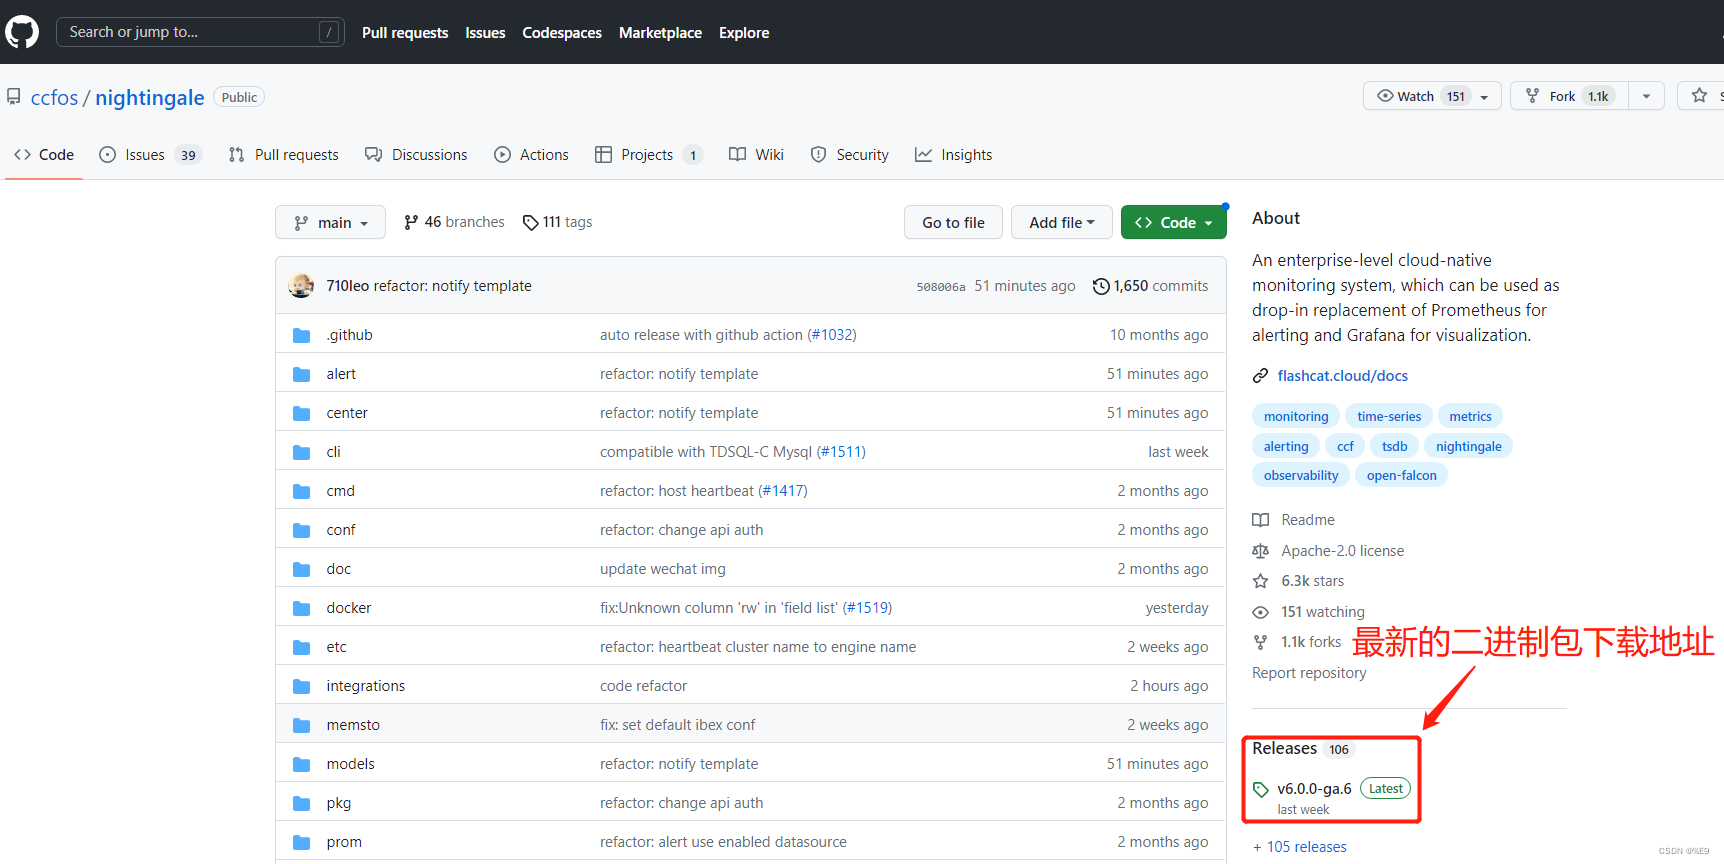Screen dimensions: 1724x864
Task: Click the memsto folder icon
Action: pyautogui.click(x=301, y=725)
